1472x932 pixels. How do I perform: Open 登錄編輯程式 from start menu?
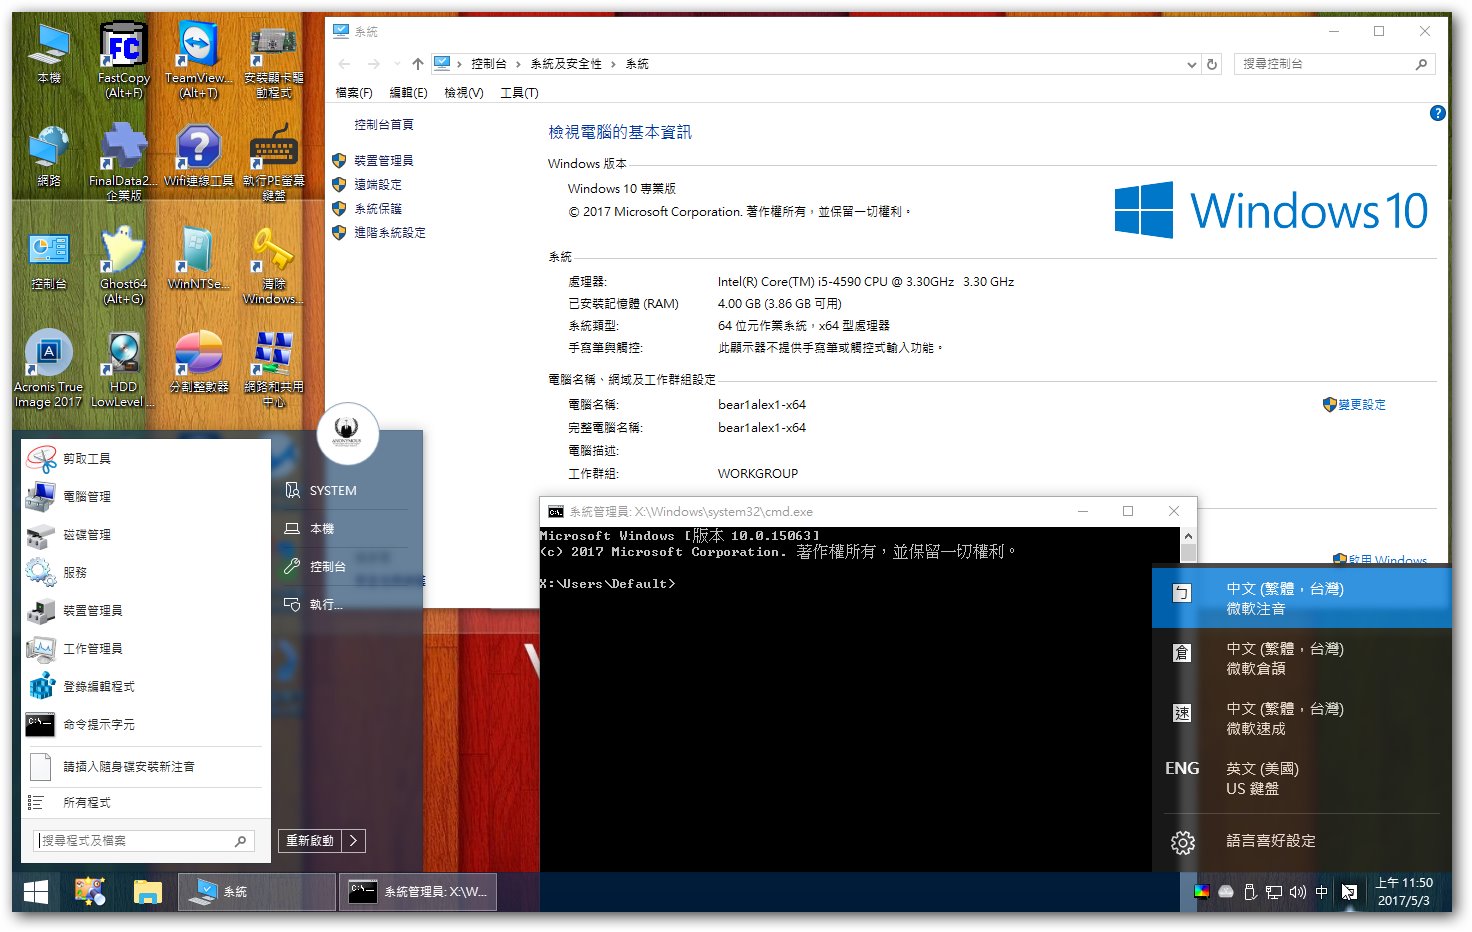[x=146, y=687]
